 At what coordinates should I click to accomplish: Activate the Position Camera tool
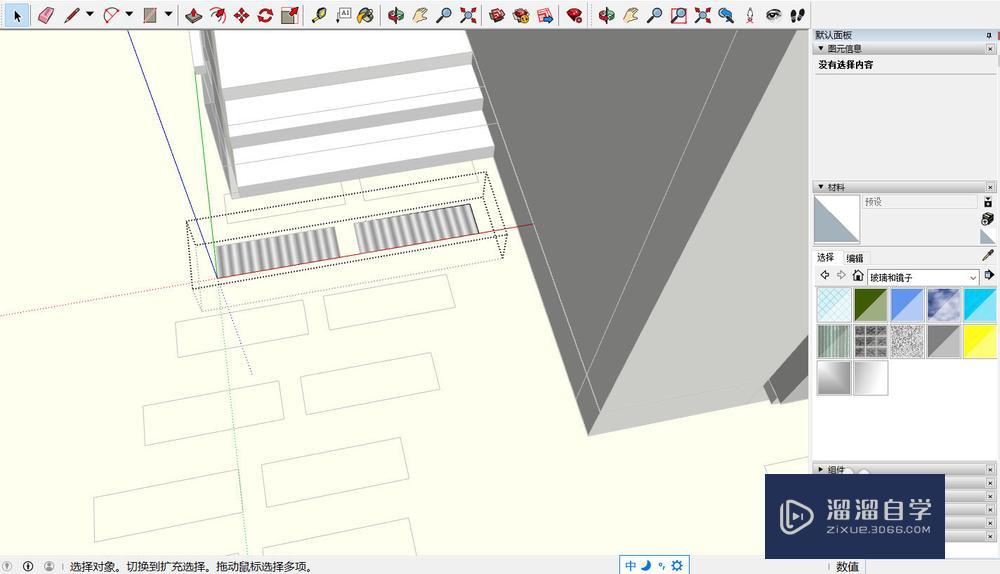click(750, 15)
